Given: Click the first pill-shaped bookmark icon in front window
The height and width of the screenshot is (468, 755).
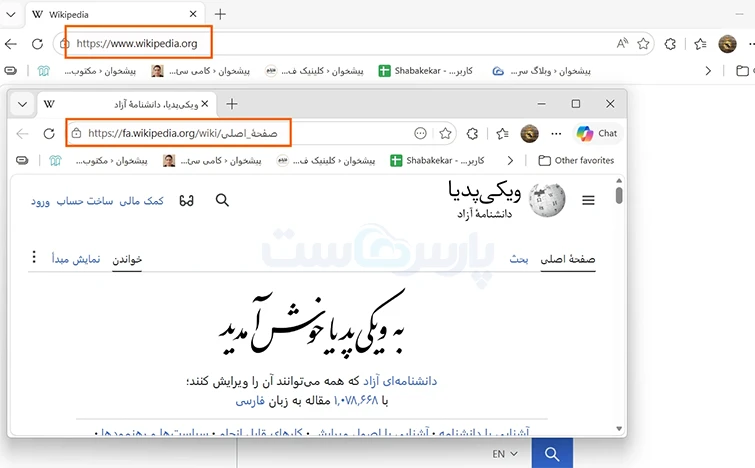Looking at the screenshot, I should point(22,160).
